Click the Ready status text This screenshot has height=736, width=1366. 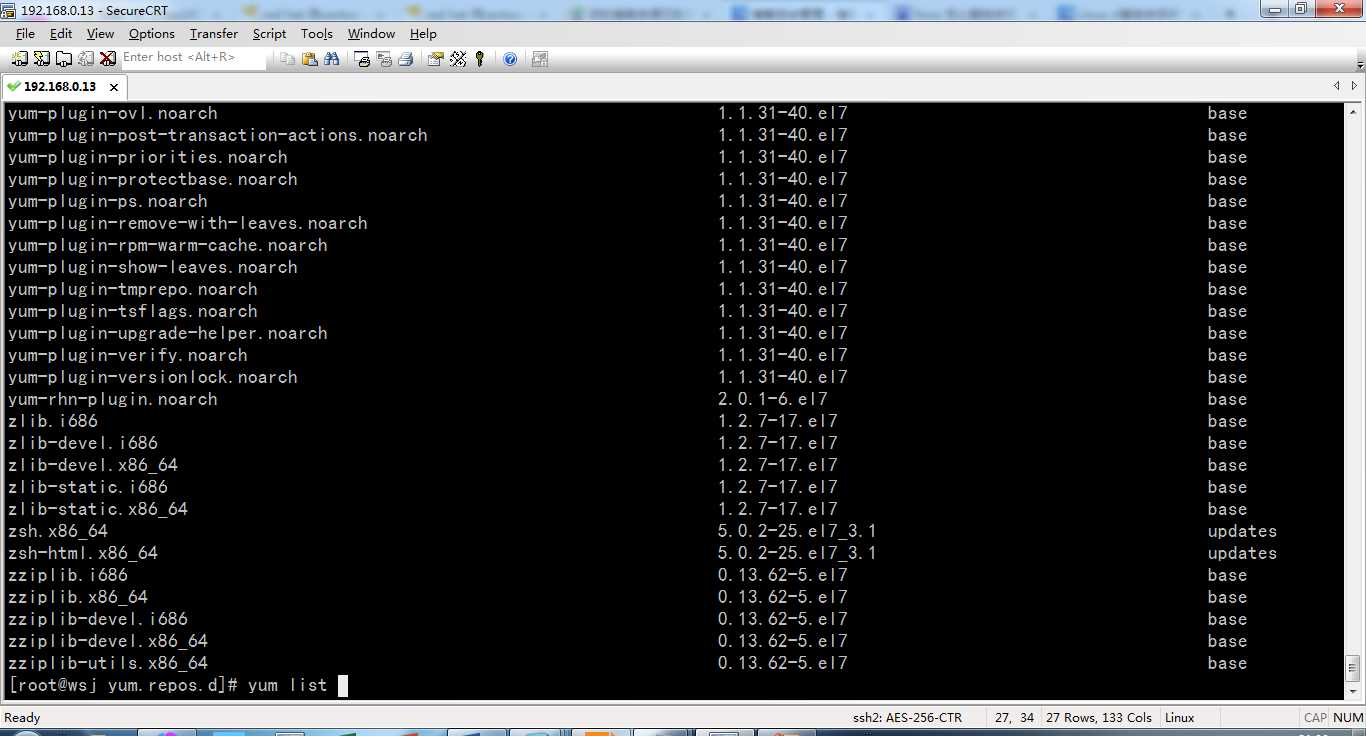[22, 717]
